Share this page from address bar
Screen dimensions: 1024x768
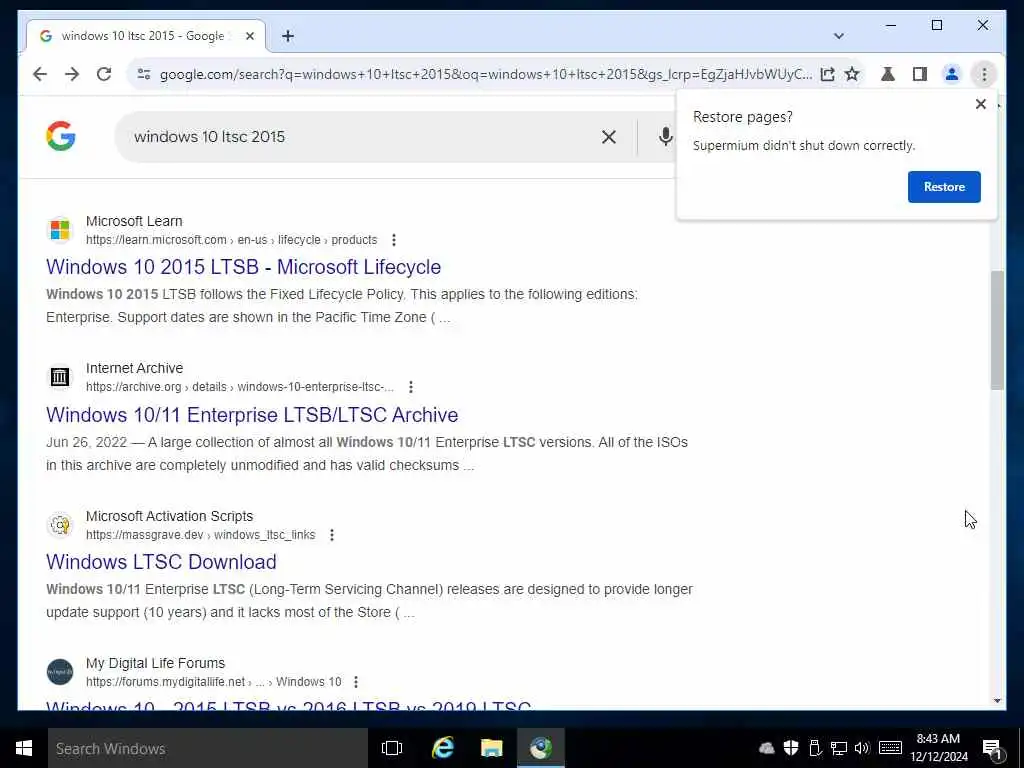[827, 74]
